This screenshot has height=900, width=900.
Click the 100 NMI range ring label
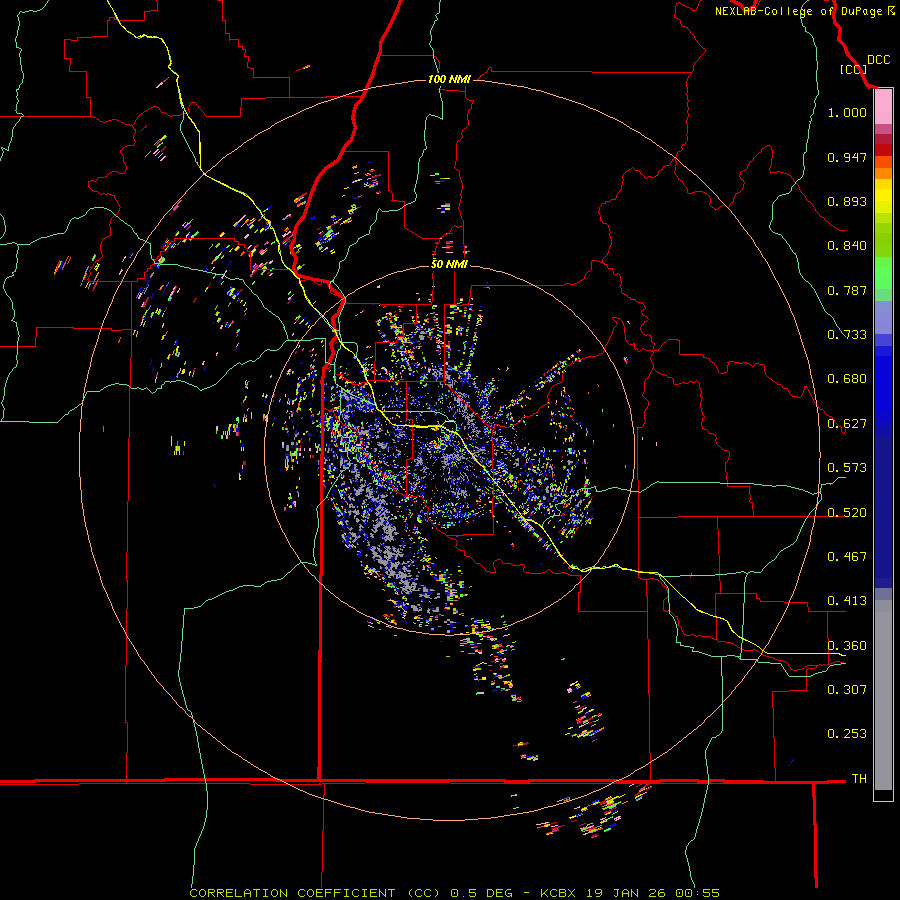coord(449,79)
